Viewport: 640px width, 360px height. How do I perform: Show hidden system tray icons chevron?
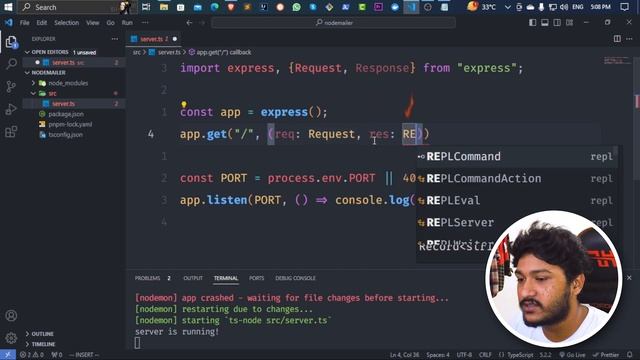(507, 7)
